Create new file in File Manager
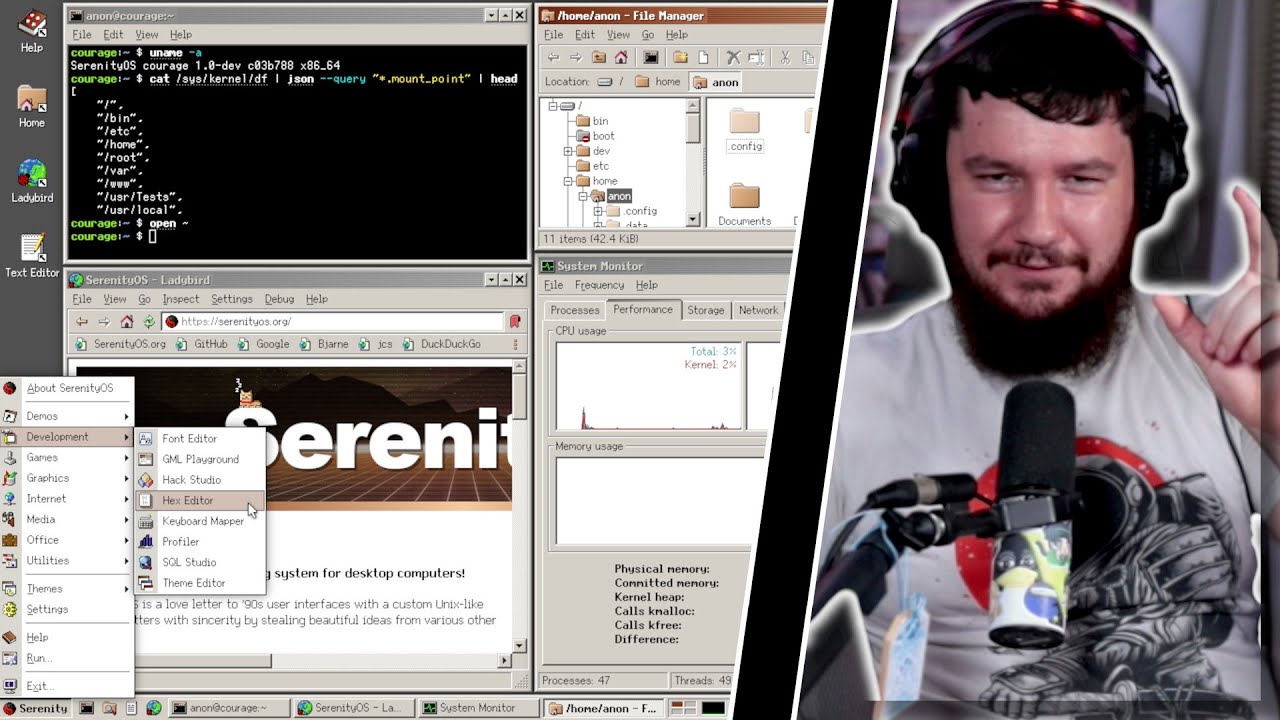Screen dimensions: 1280x720 point(703,58)
